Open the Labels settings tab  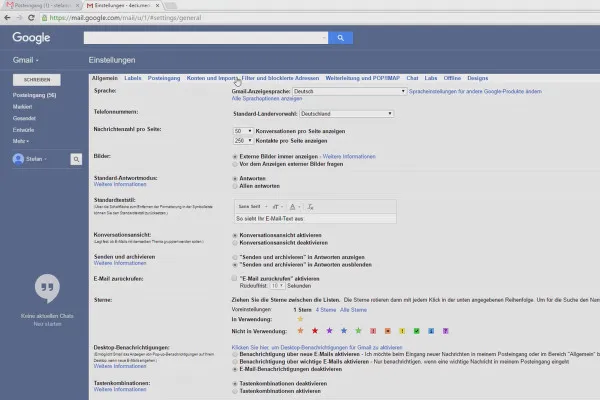click(133, 78)
